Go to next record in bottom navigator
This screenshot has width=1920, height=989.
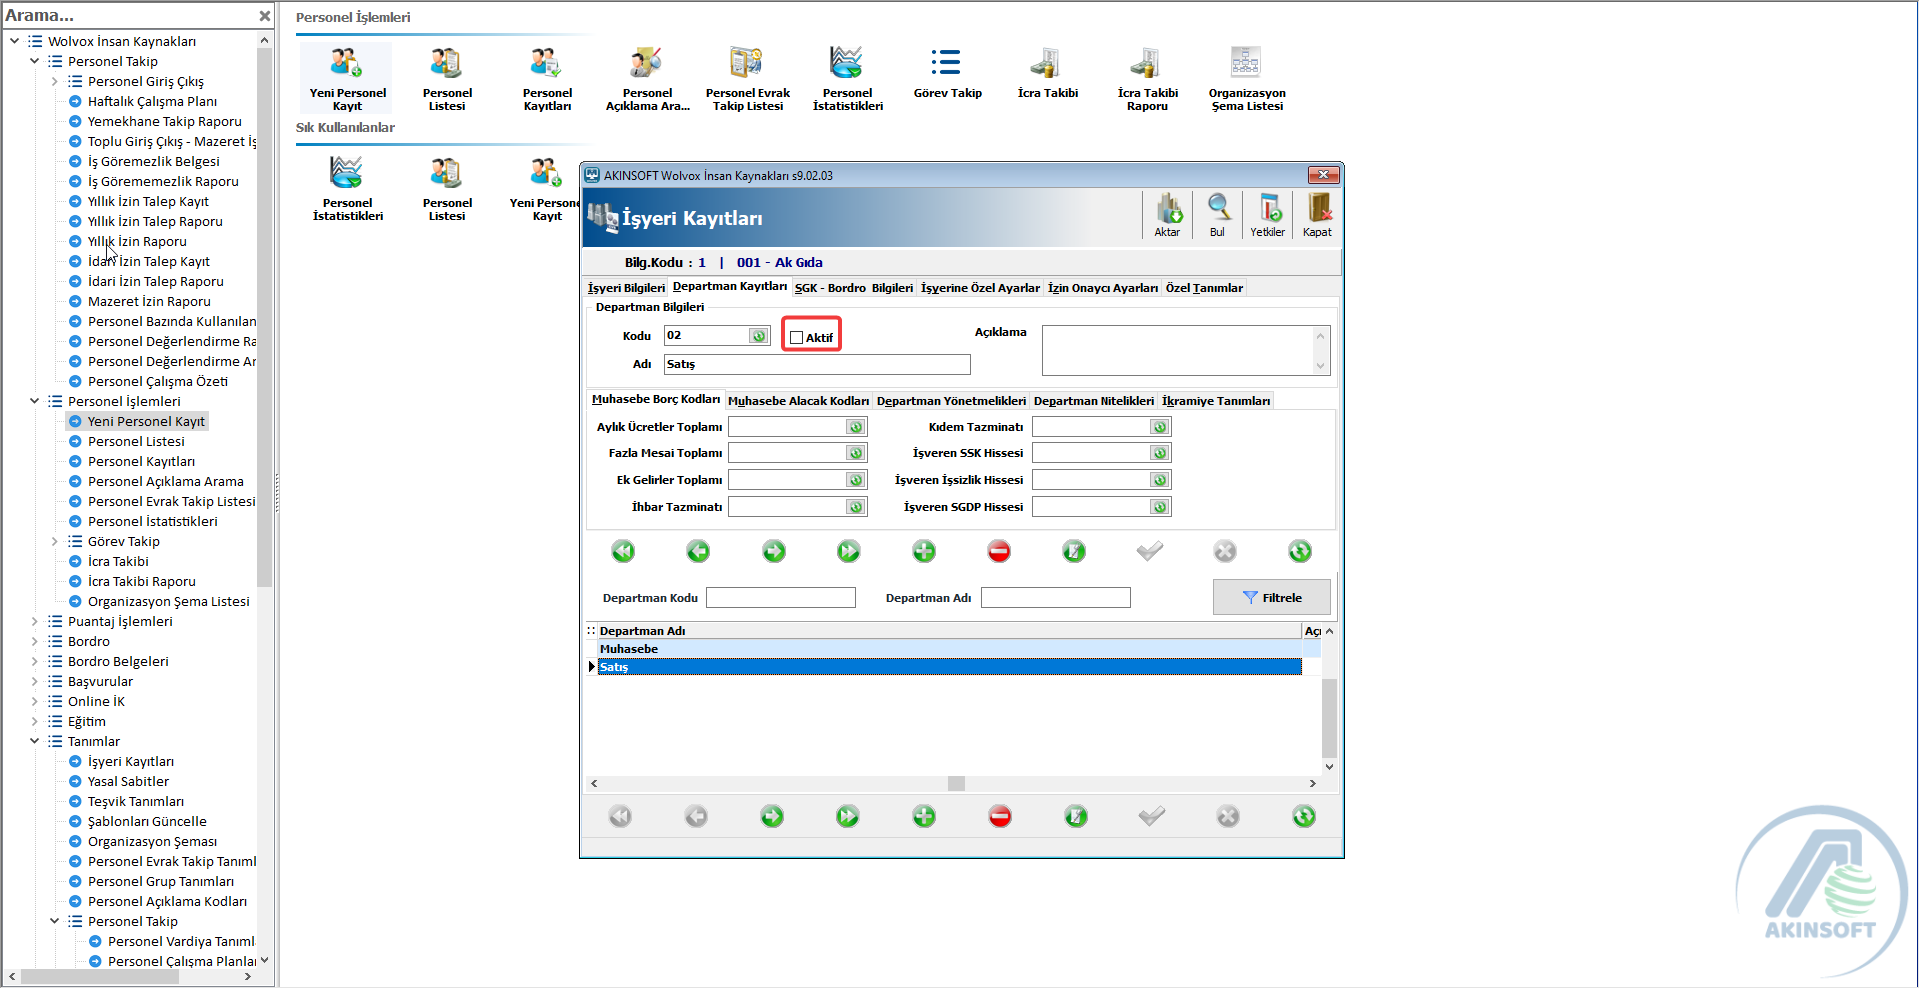click(x=772, y=817)
